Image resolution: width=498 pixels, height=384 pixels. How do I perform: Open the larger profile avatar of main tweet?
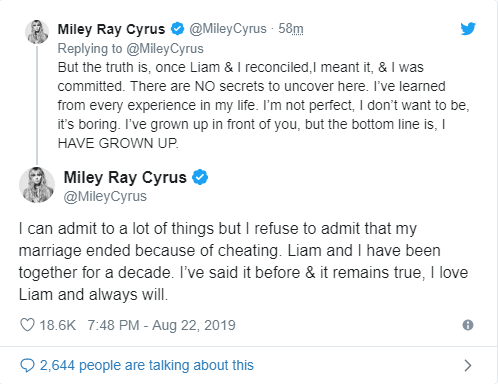click(37, 185)
